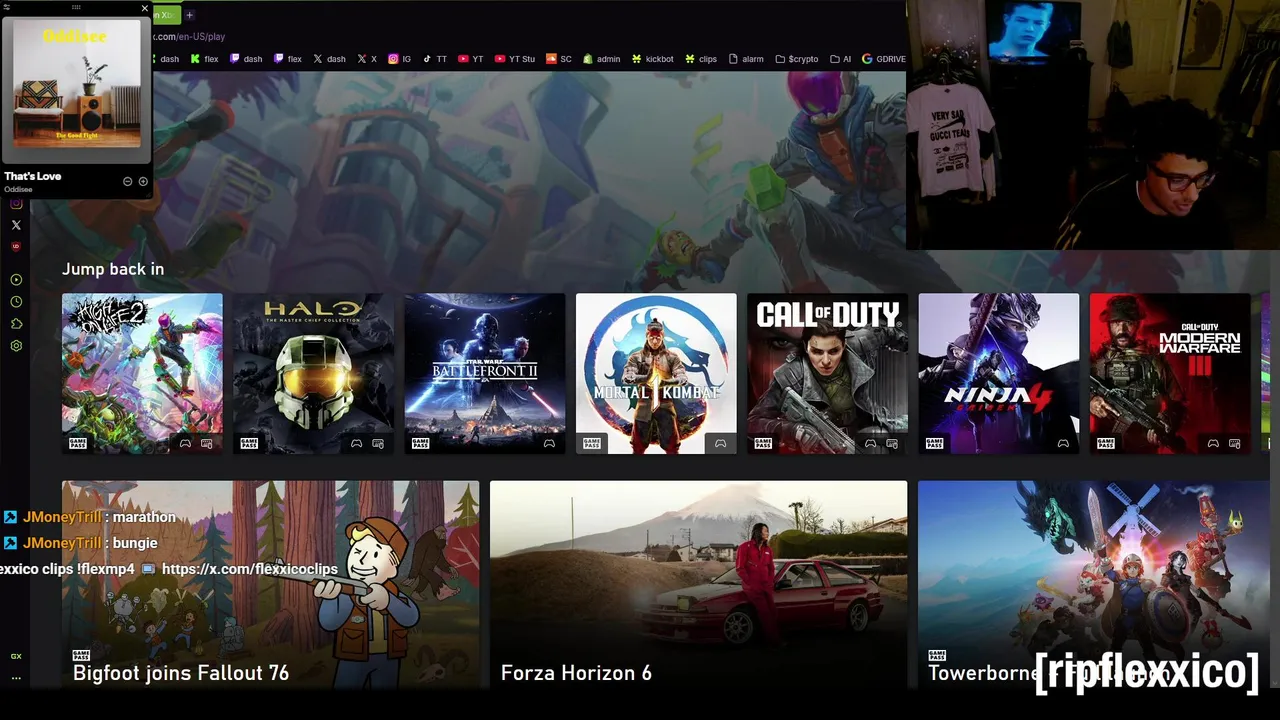Open the X 'dash' bookmark
This screenshot has width=1280, height=720.
[329, 59]
